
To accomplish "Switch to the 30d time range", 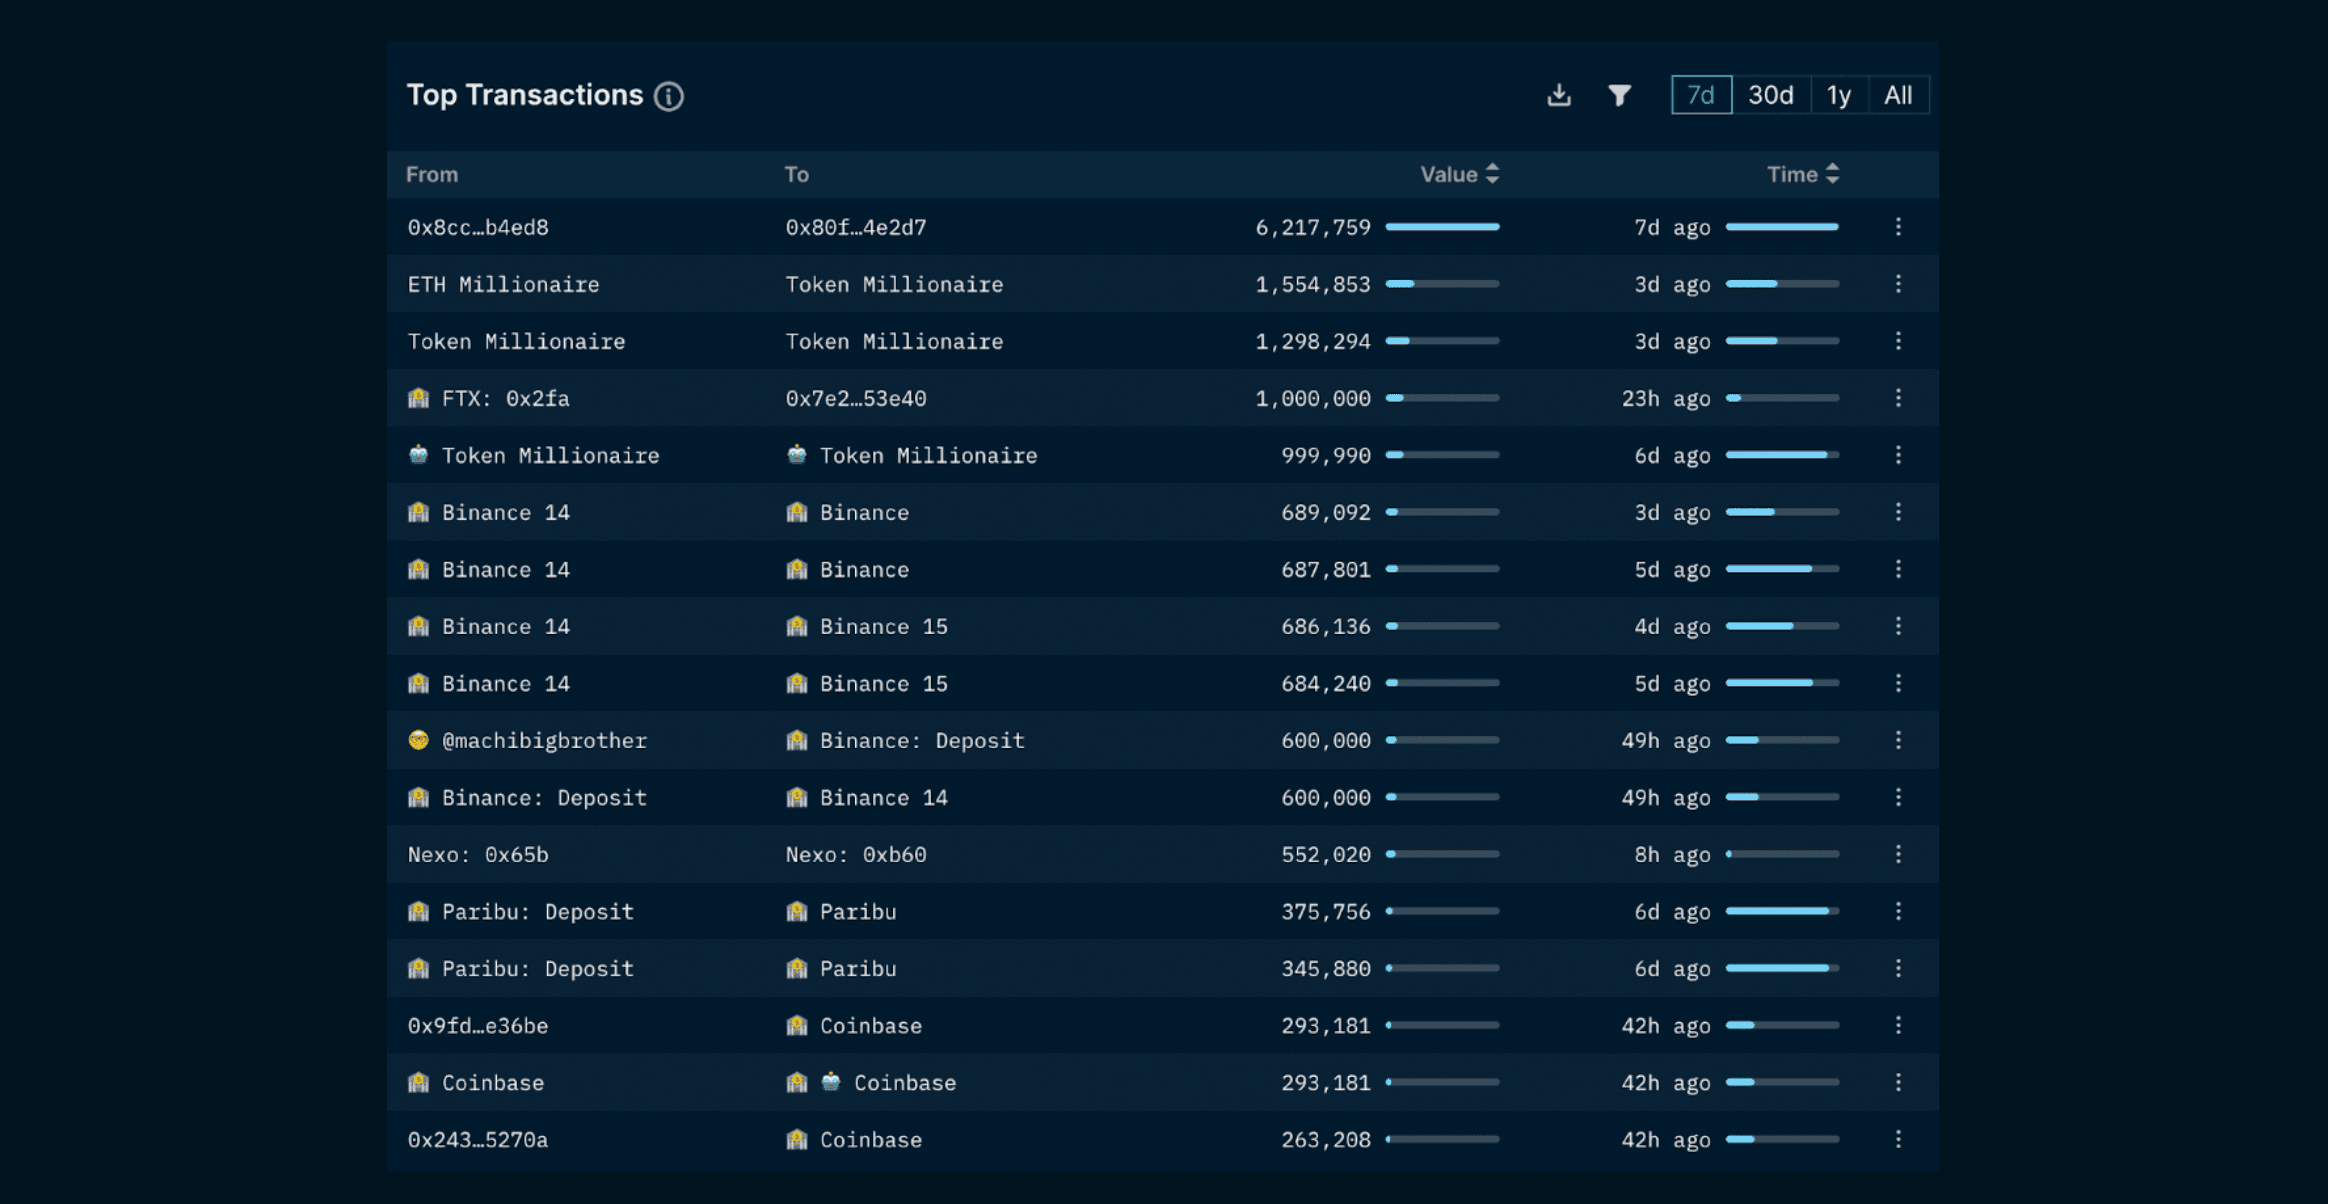I will 1770,95.
